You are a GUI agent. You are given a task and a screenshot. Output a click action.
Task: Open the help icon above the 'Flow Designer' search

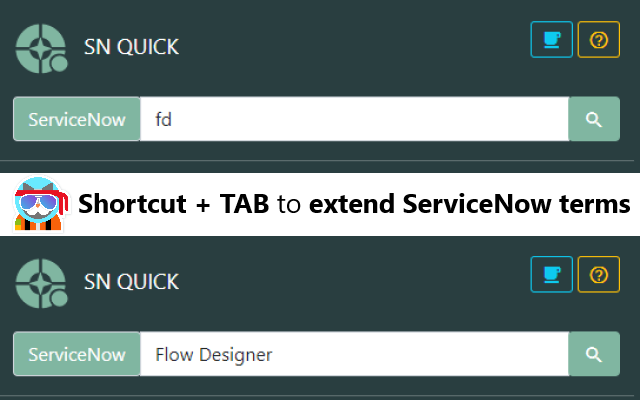[599, 274]
